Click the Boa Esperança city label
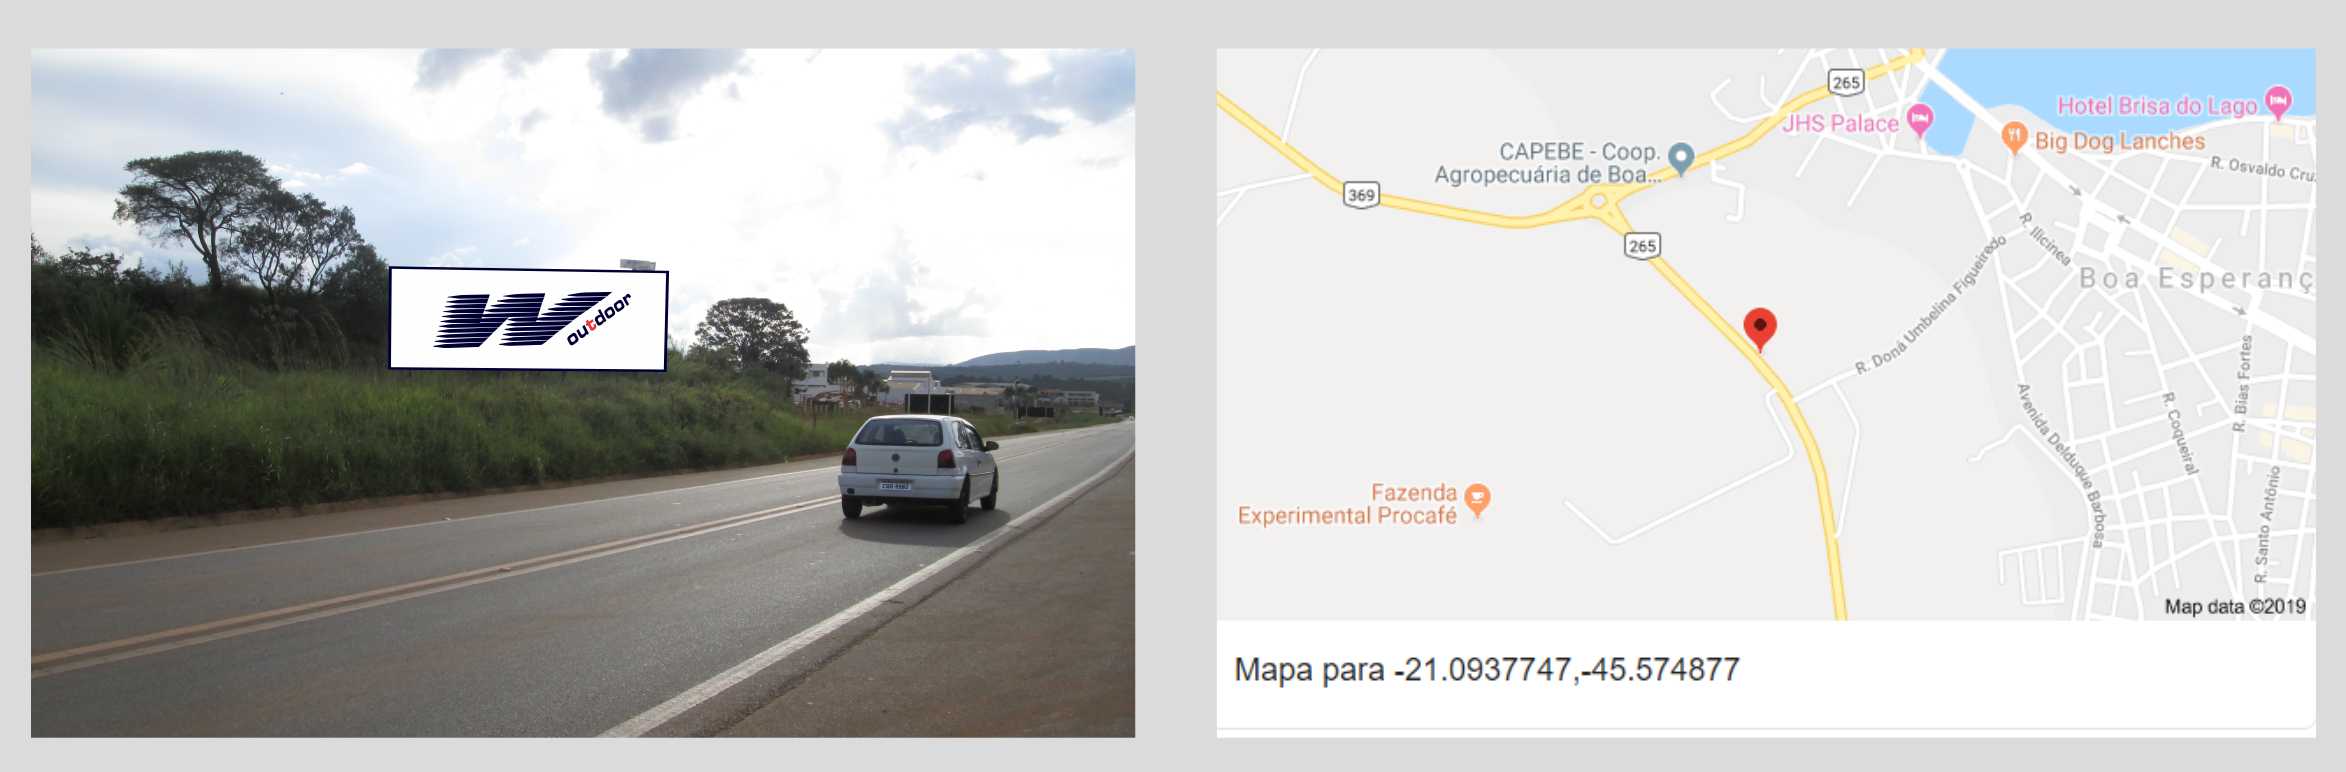Image resolution: width=2346 pixels, height=772 pixels. pyautogui.click(x=2196, y=278)
